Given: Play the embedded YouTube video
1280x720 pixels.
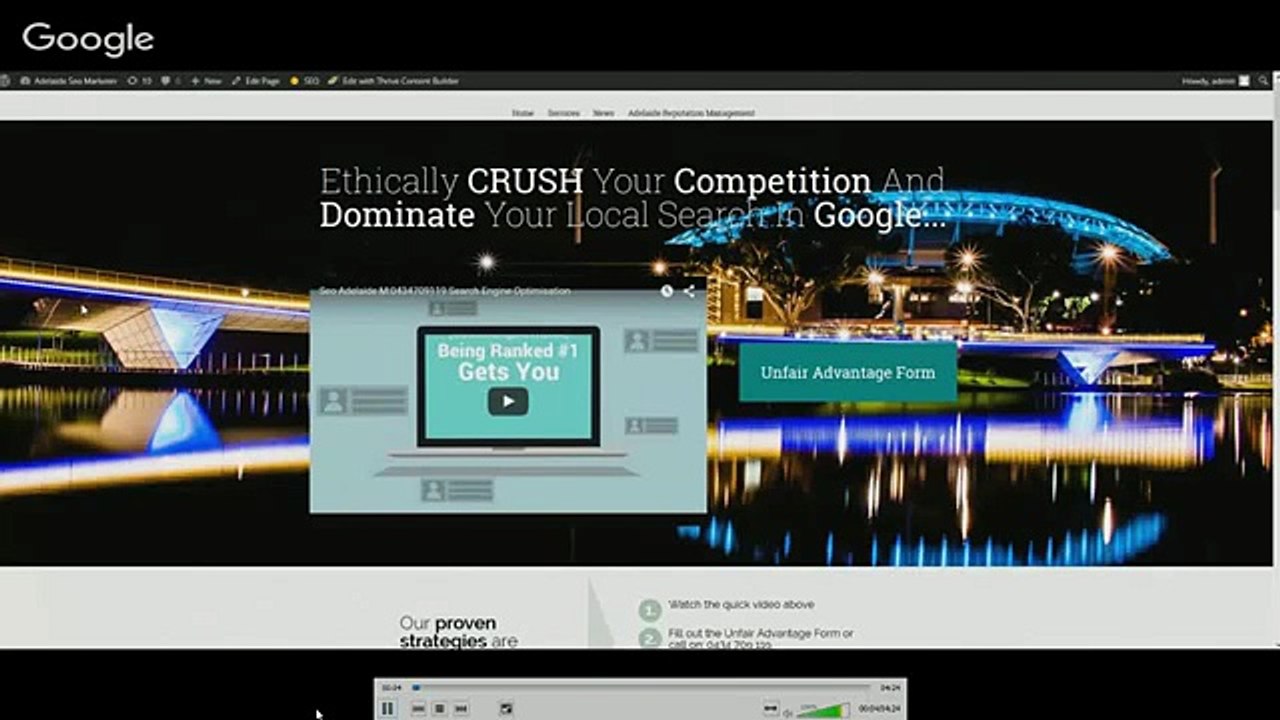Looking at the screenshot, I should click(508, 402).
